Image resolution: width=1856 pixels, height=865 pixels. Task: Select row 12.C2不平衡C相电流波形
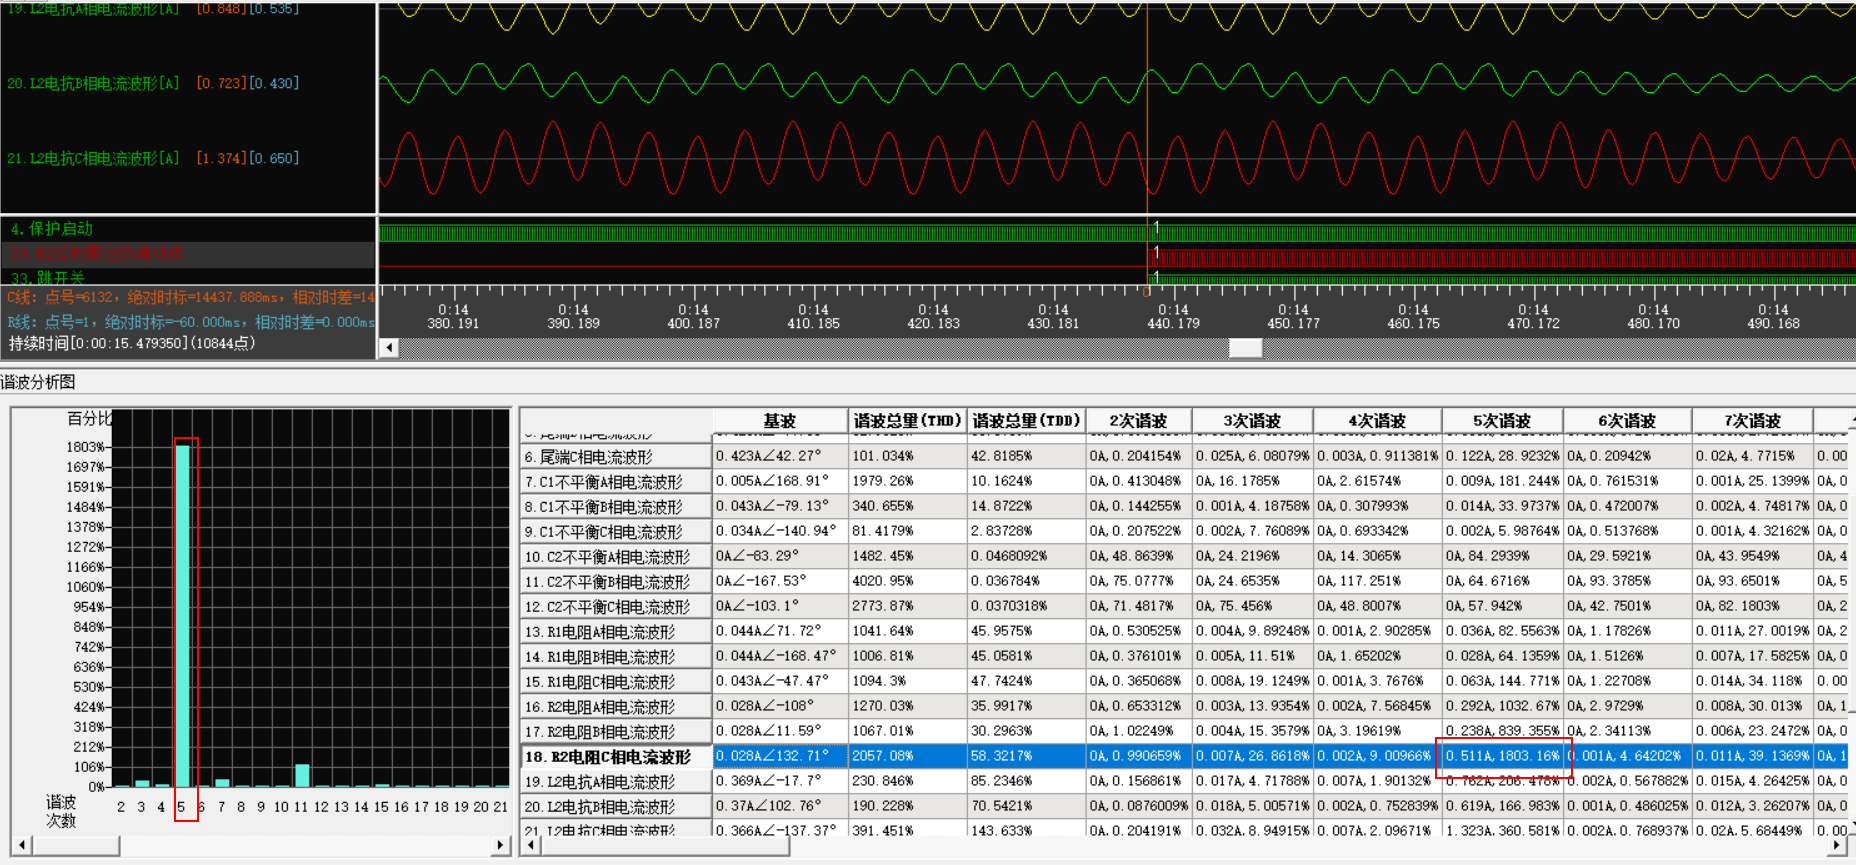click(x=616, y=607)
